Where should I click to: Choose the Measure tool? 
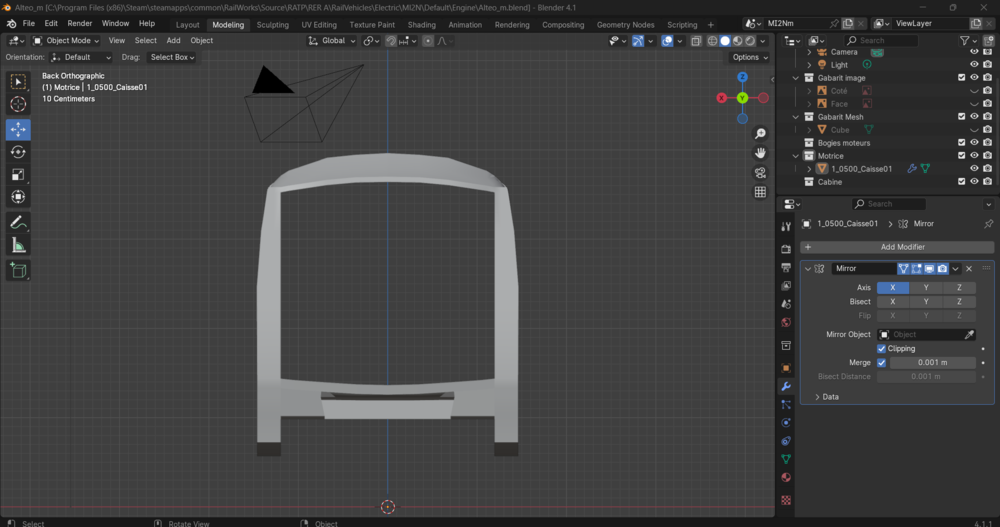[18, 246]
